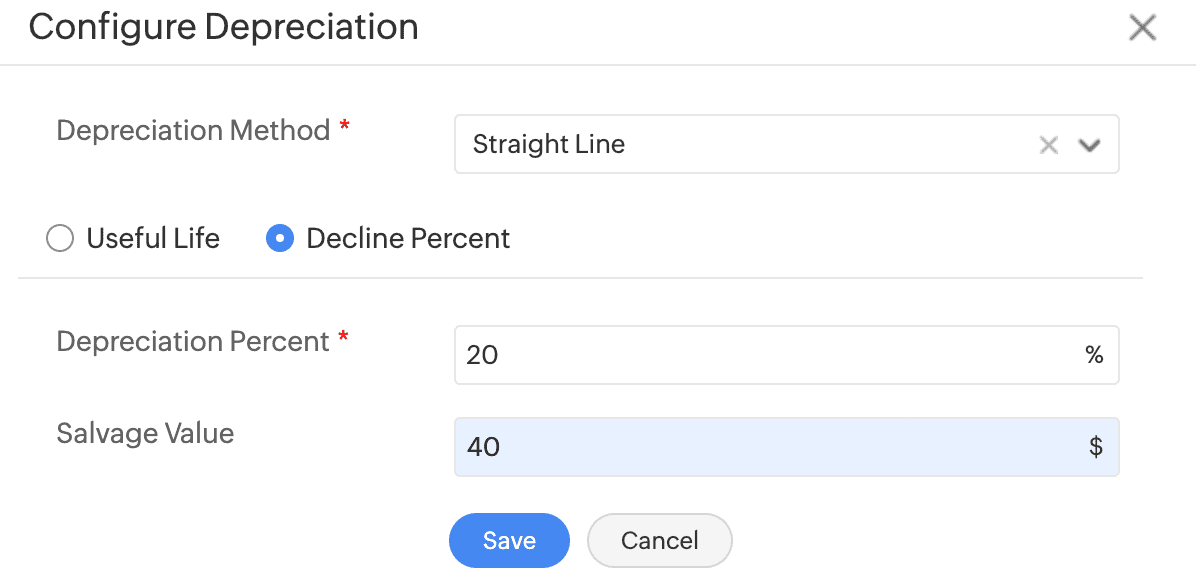This screenshot has width=1196, height=588.
Task: Click the dollar symbol in Salvage Value
Action: point(1096,447)
